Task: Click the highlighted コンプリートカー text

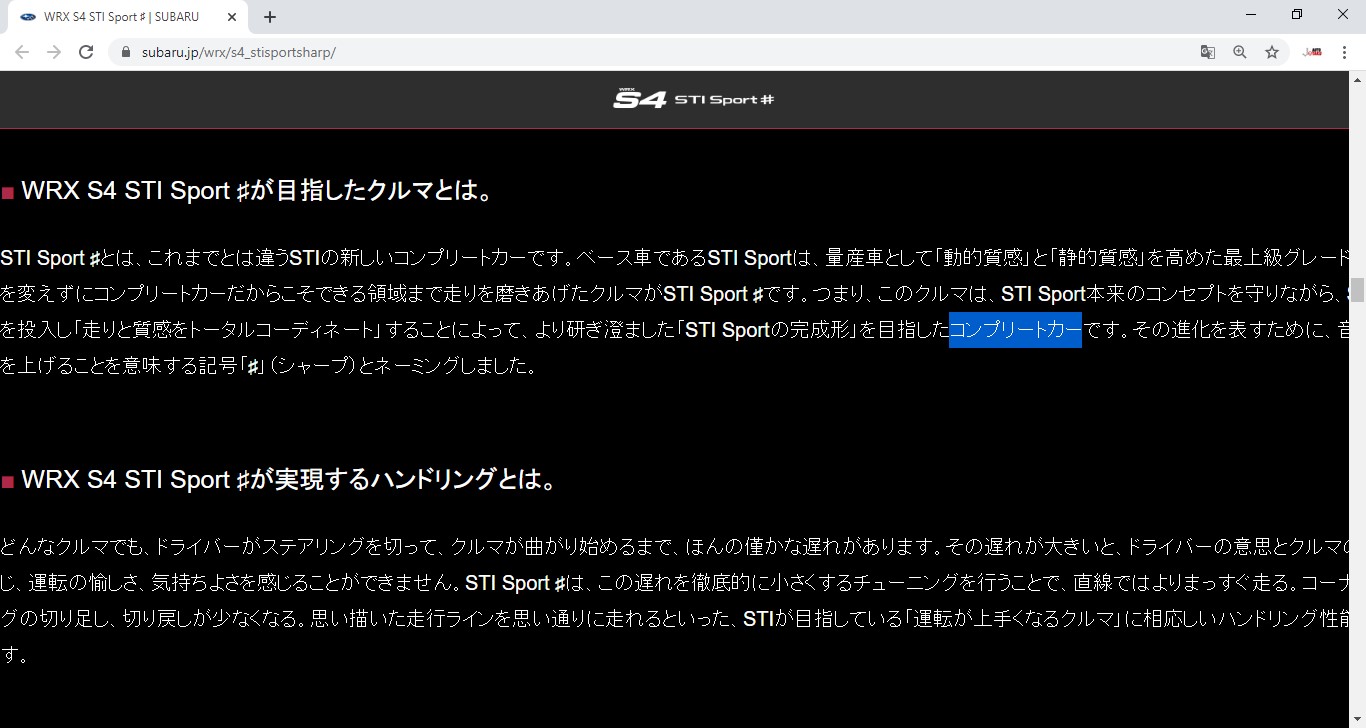Action: (x=1015, y=329)
